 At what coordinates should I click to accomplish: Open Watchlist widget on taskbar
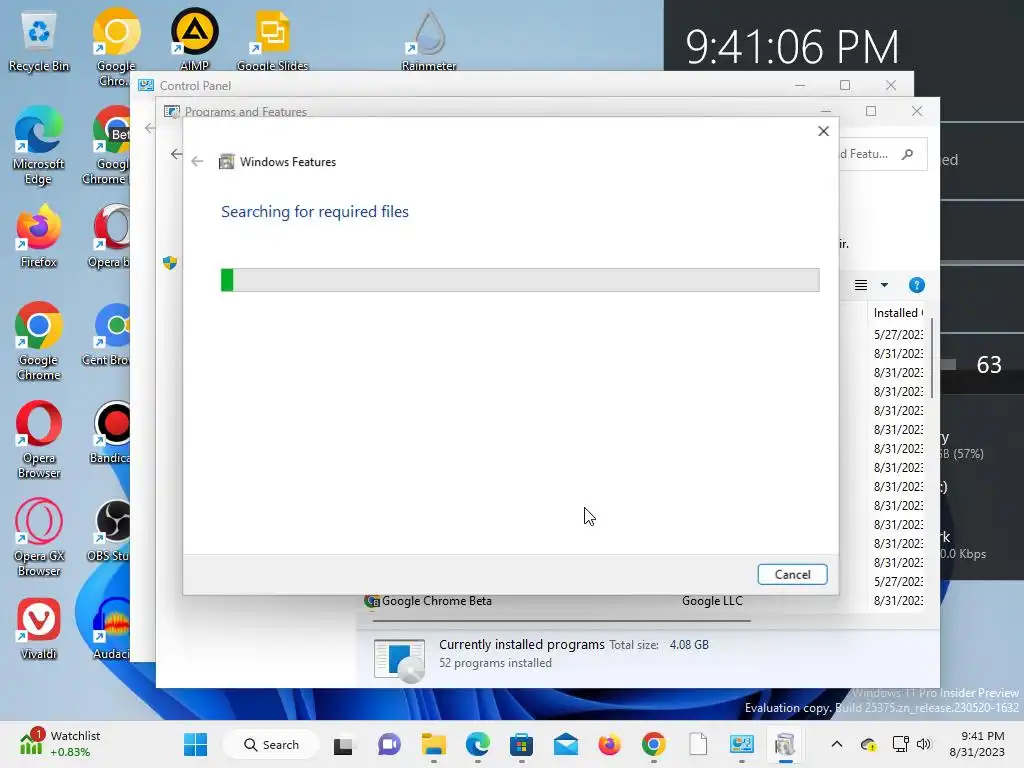click(x=60, y=744)
